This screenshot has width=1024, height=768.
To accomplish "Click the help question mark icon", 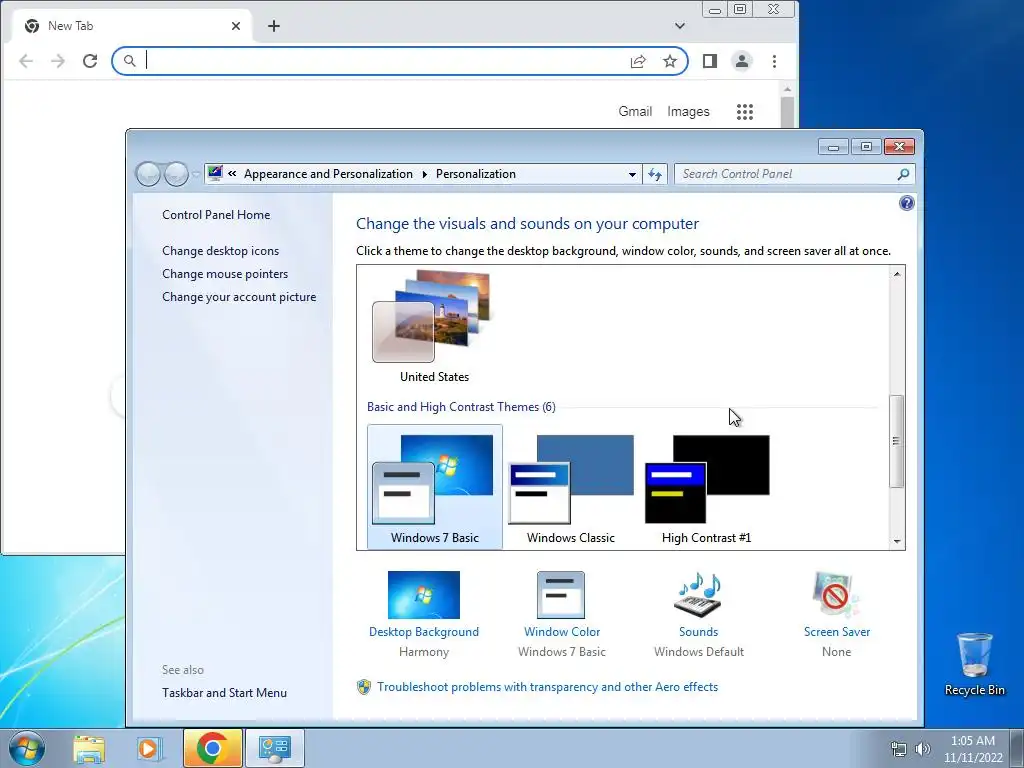I will coord(906,203).
